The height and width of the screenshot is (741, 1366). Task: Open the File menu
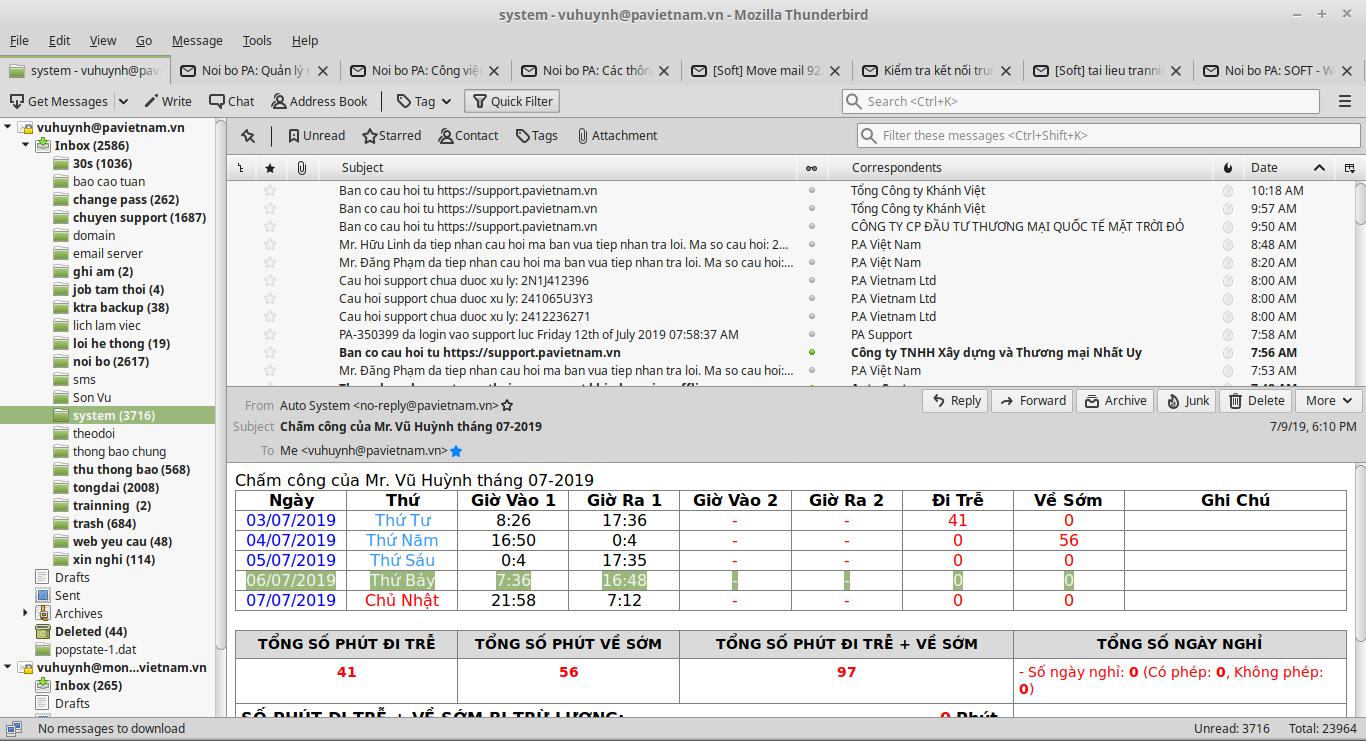point(19,41)
